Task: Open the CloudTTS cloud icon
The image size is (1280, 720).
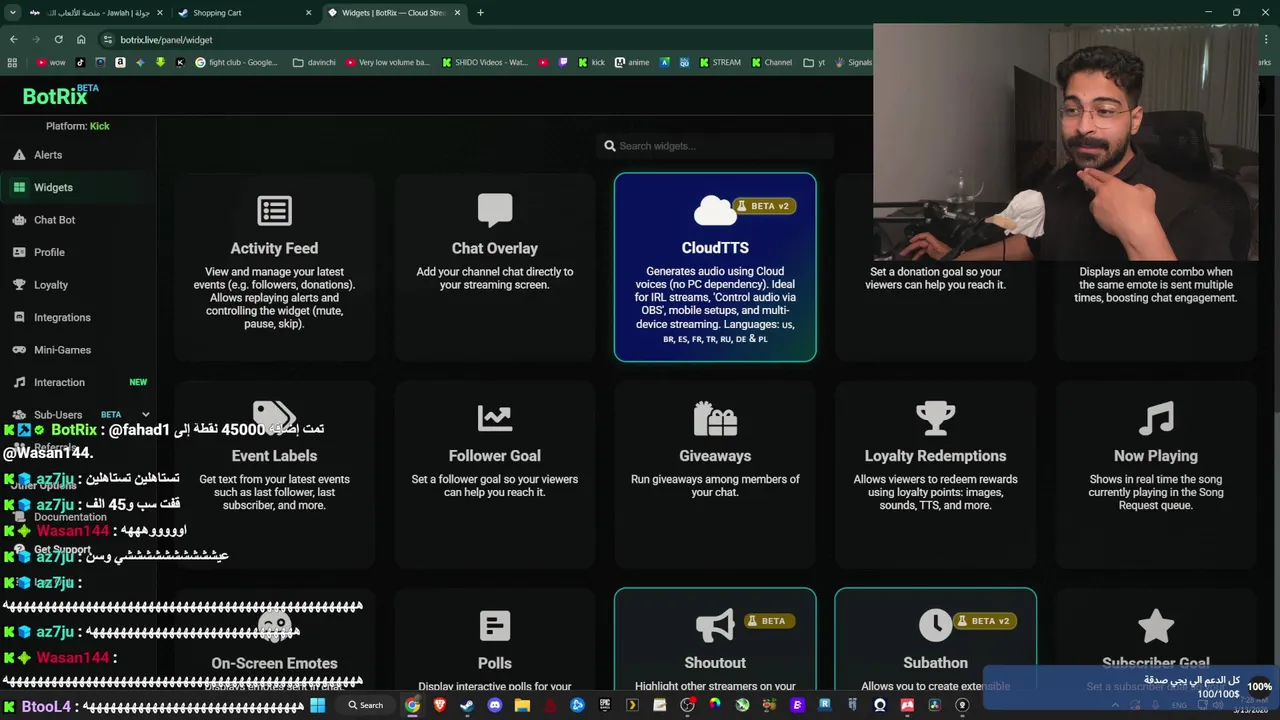Action: [x=714, y=210]
